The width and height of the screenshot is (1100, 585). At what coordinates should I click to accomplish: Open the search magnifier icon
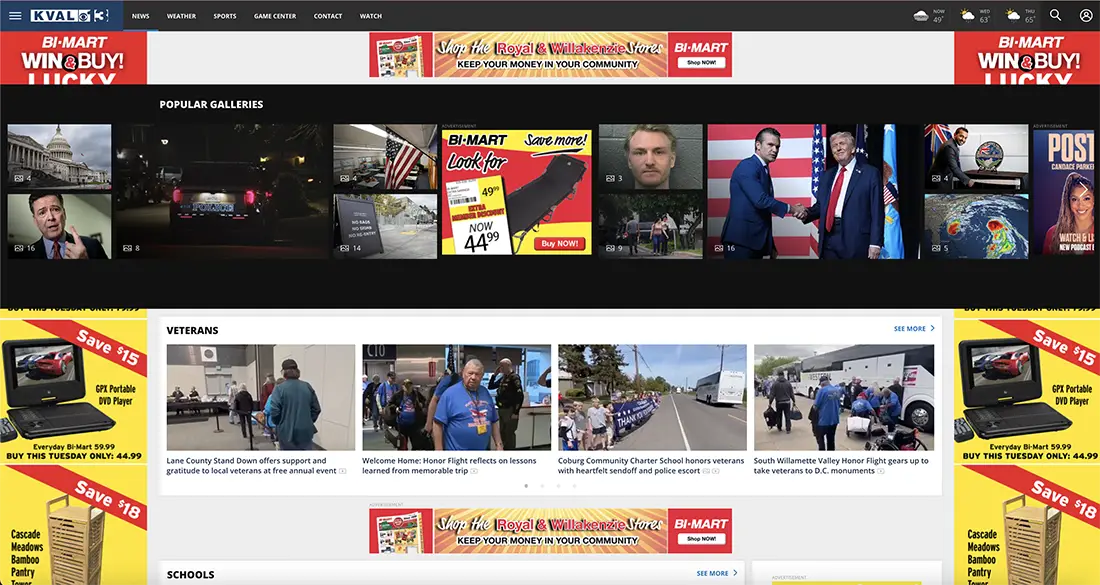[x=1055, y=15]
